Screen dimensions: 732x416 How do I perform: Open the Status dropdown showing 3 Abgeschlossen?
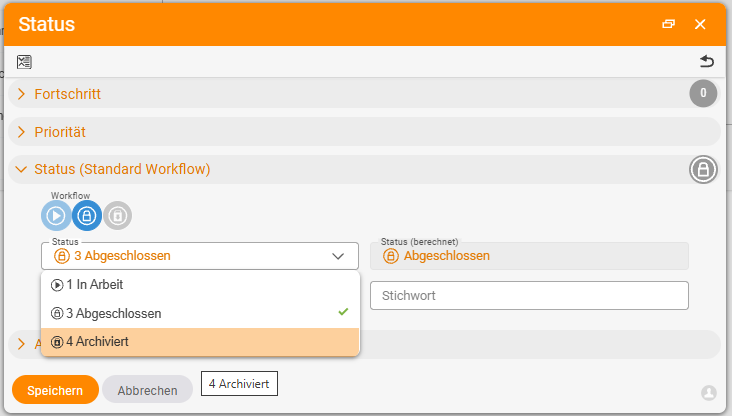click(x=200, y=256)
